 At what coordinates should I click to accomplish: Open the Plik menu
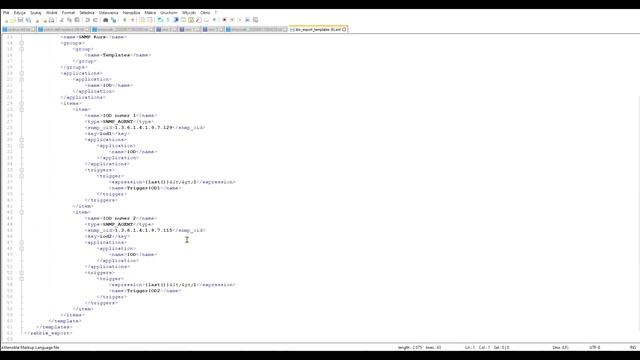(x=6, y=13)
